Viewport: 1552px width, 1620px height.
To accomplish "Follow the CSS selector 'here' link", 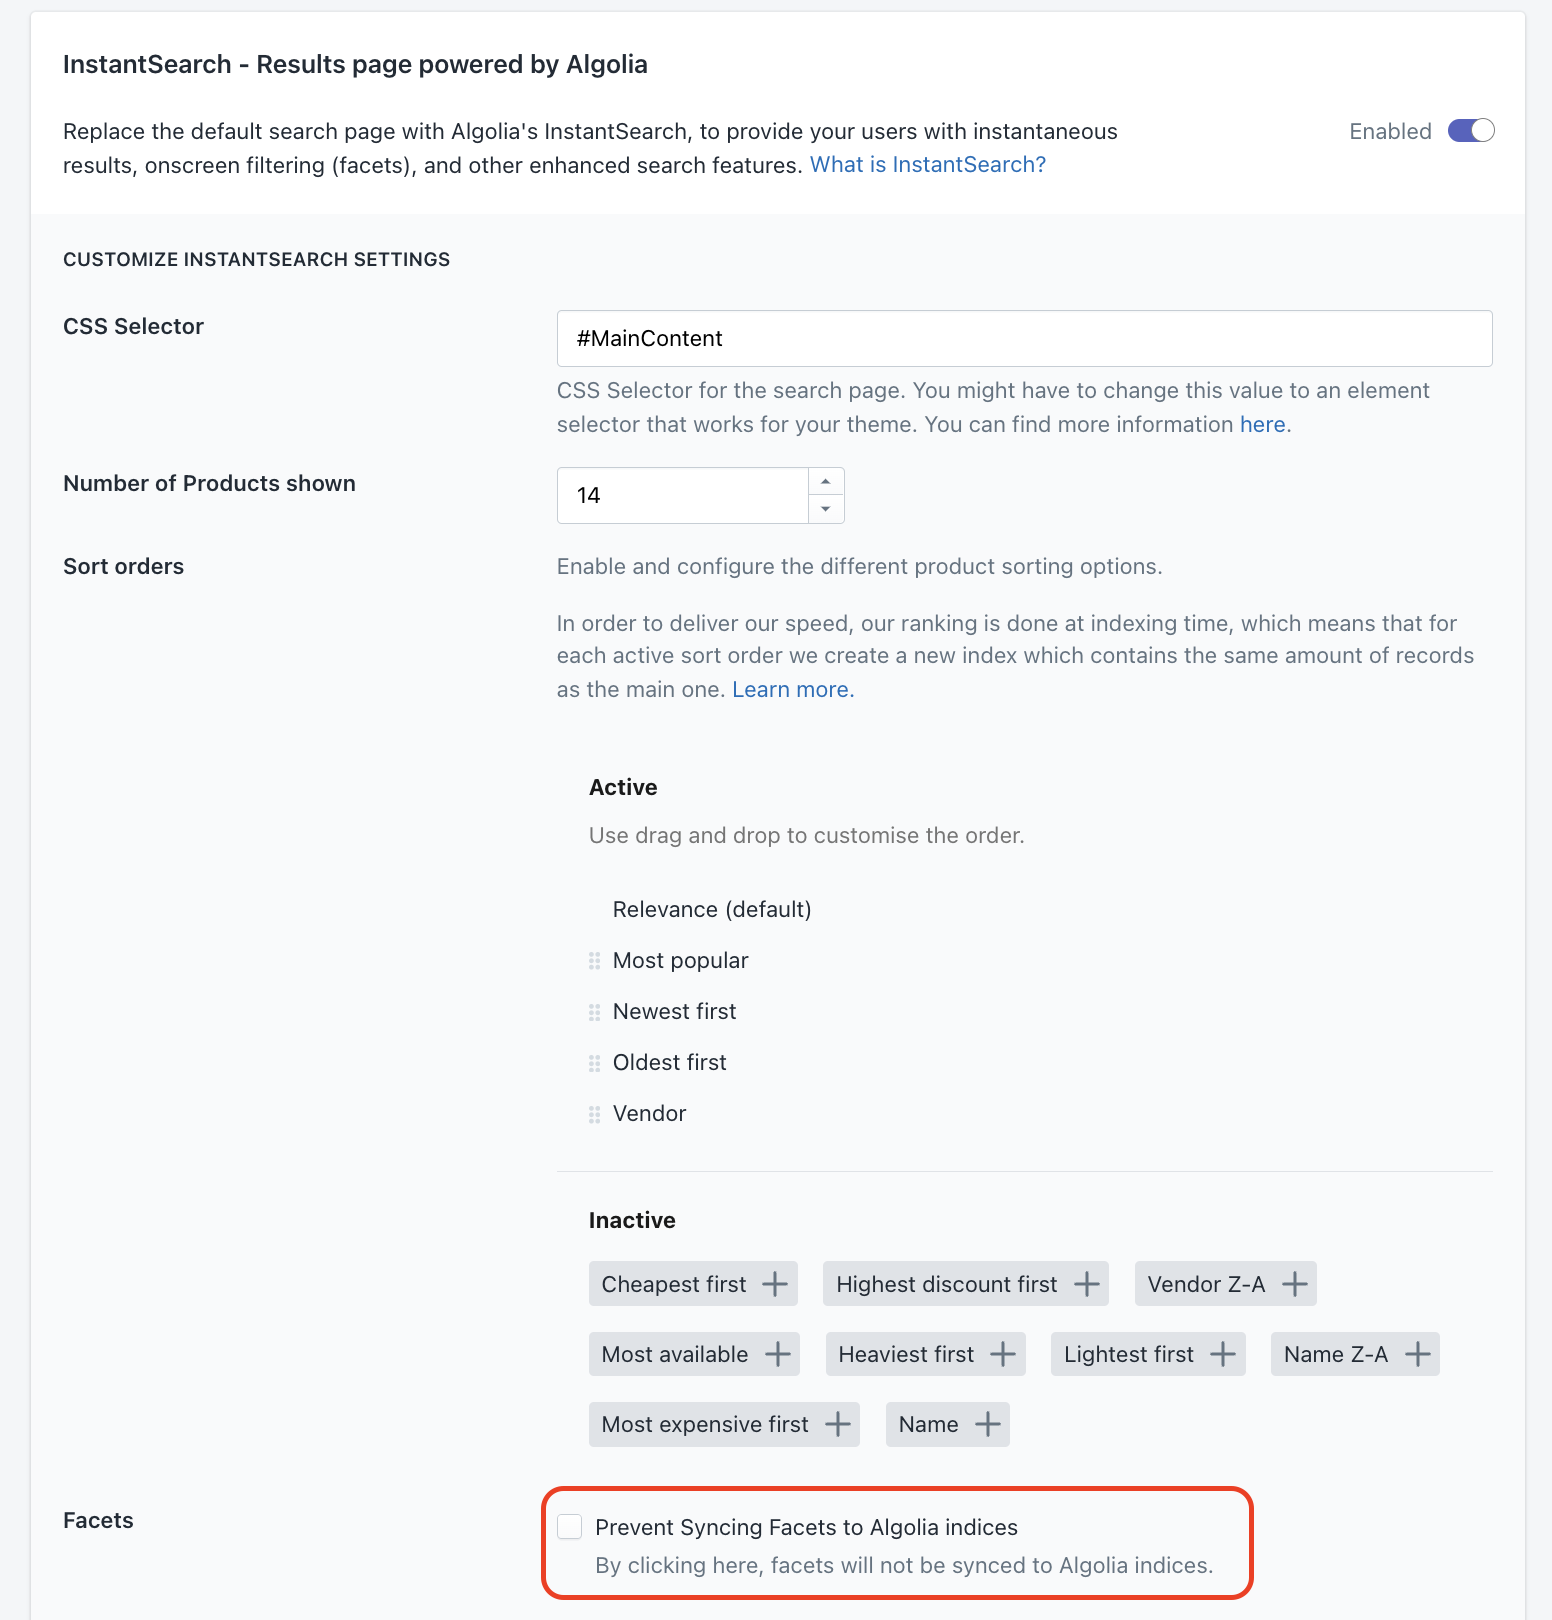I will (x=1262, y=425).
